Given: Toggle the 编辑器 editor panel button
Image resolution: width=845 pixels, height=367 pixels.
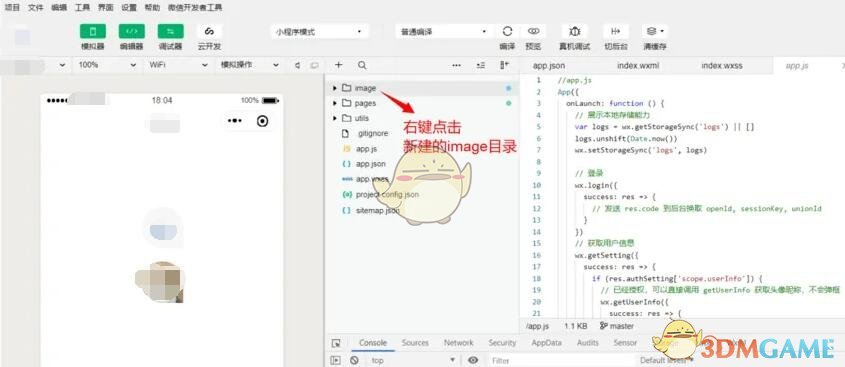Looking at the screenshot, I should pos(131,31).
